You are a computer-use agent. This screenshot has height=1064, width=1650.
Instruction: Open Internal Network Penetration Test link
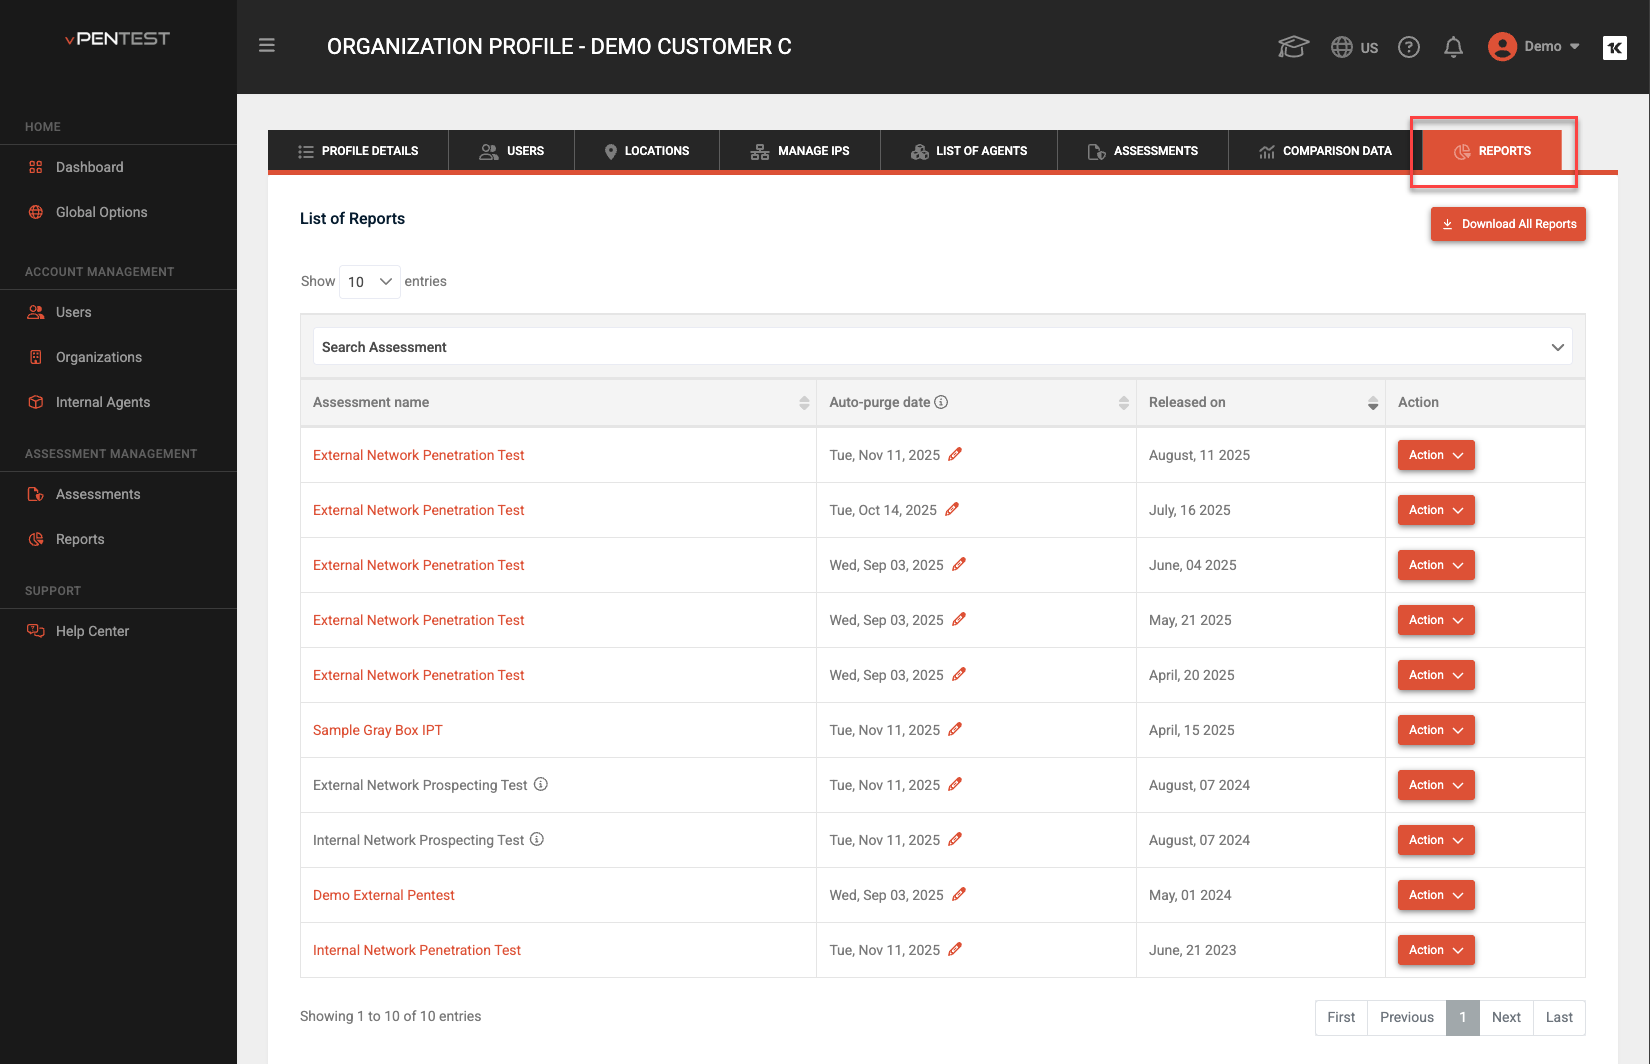(x=417, y=950)
